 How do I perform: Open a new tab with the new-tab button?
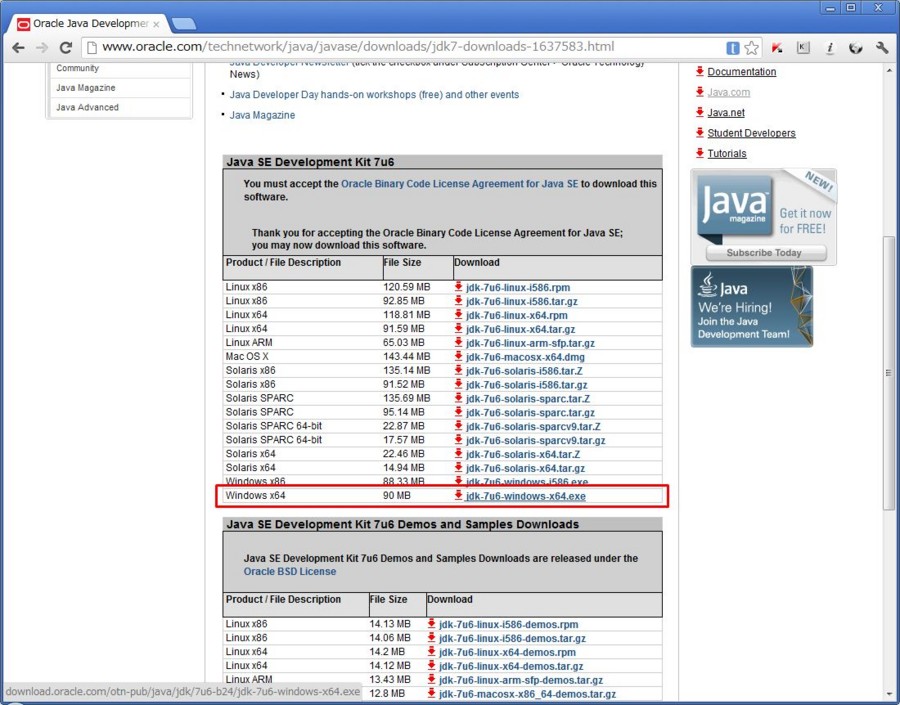click(x=184, y=24)
